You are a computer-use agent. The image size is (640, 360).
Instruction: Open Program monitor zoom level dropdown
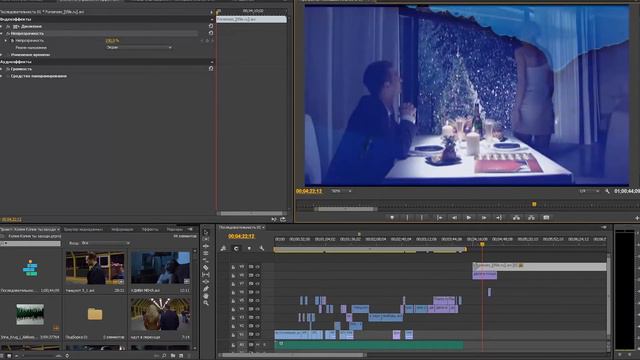342,191
